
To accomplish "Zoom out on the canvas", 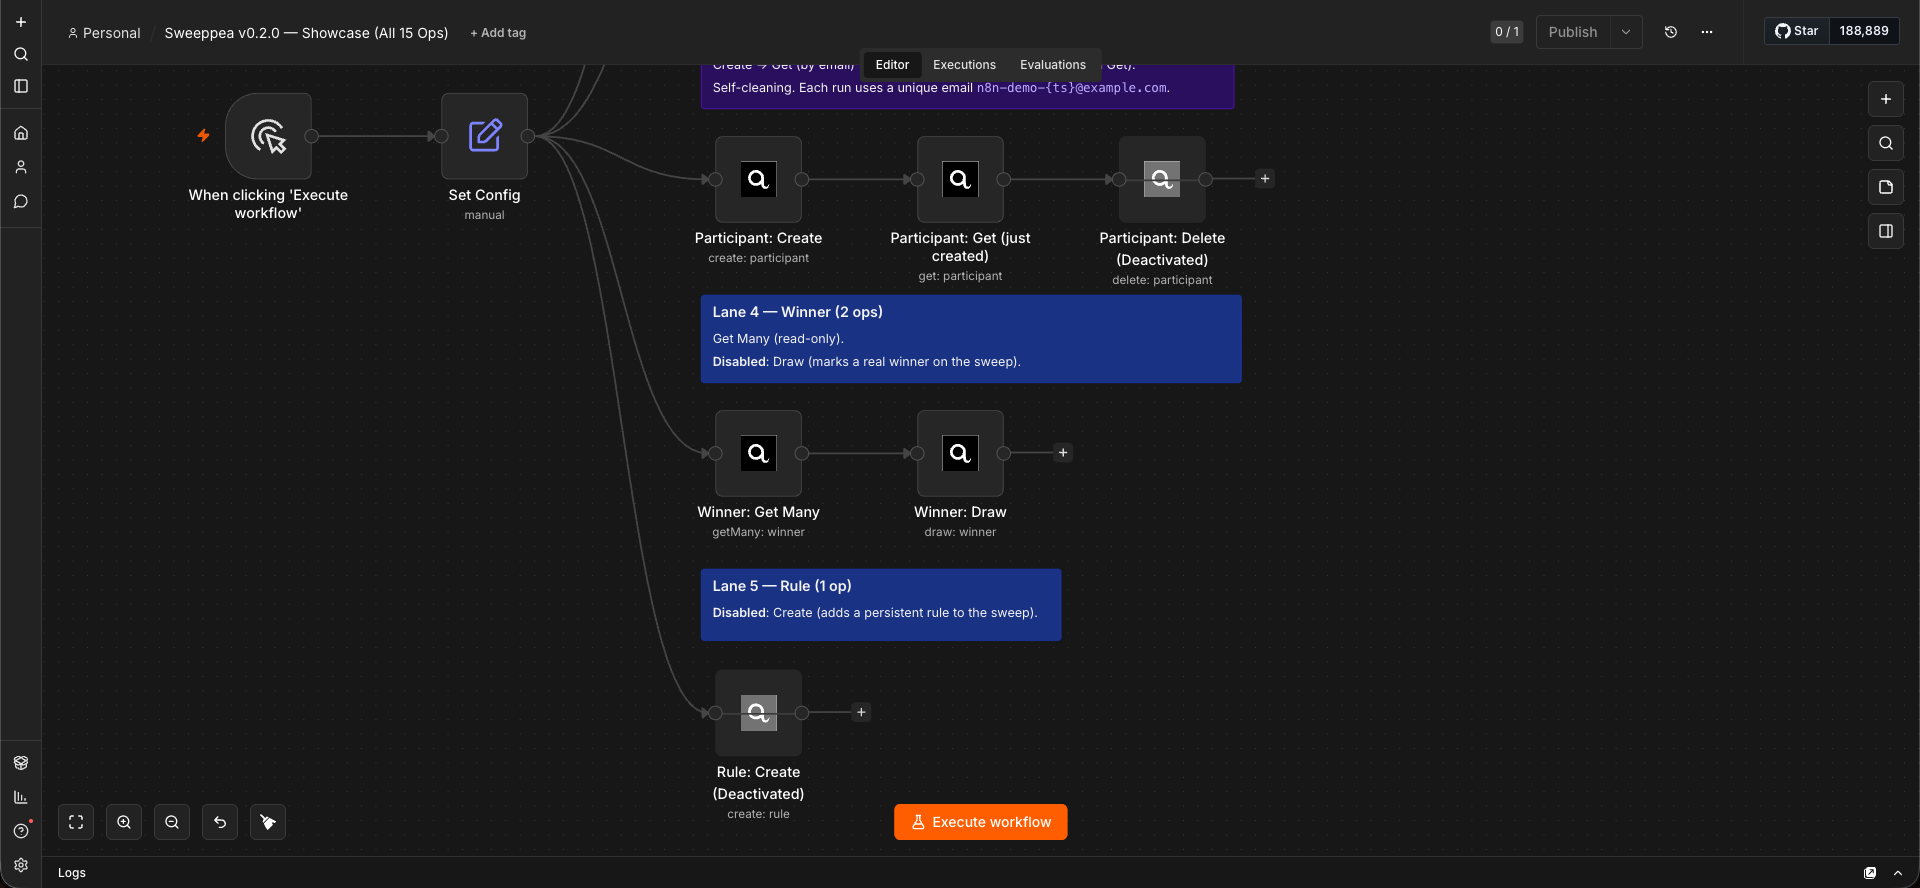I will tap(172, 822).
